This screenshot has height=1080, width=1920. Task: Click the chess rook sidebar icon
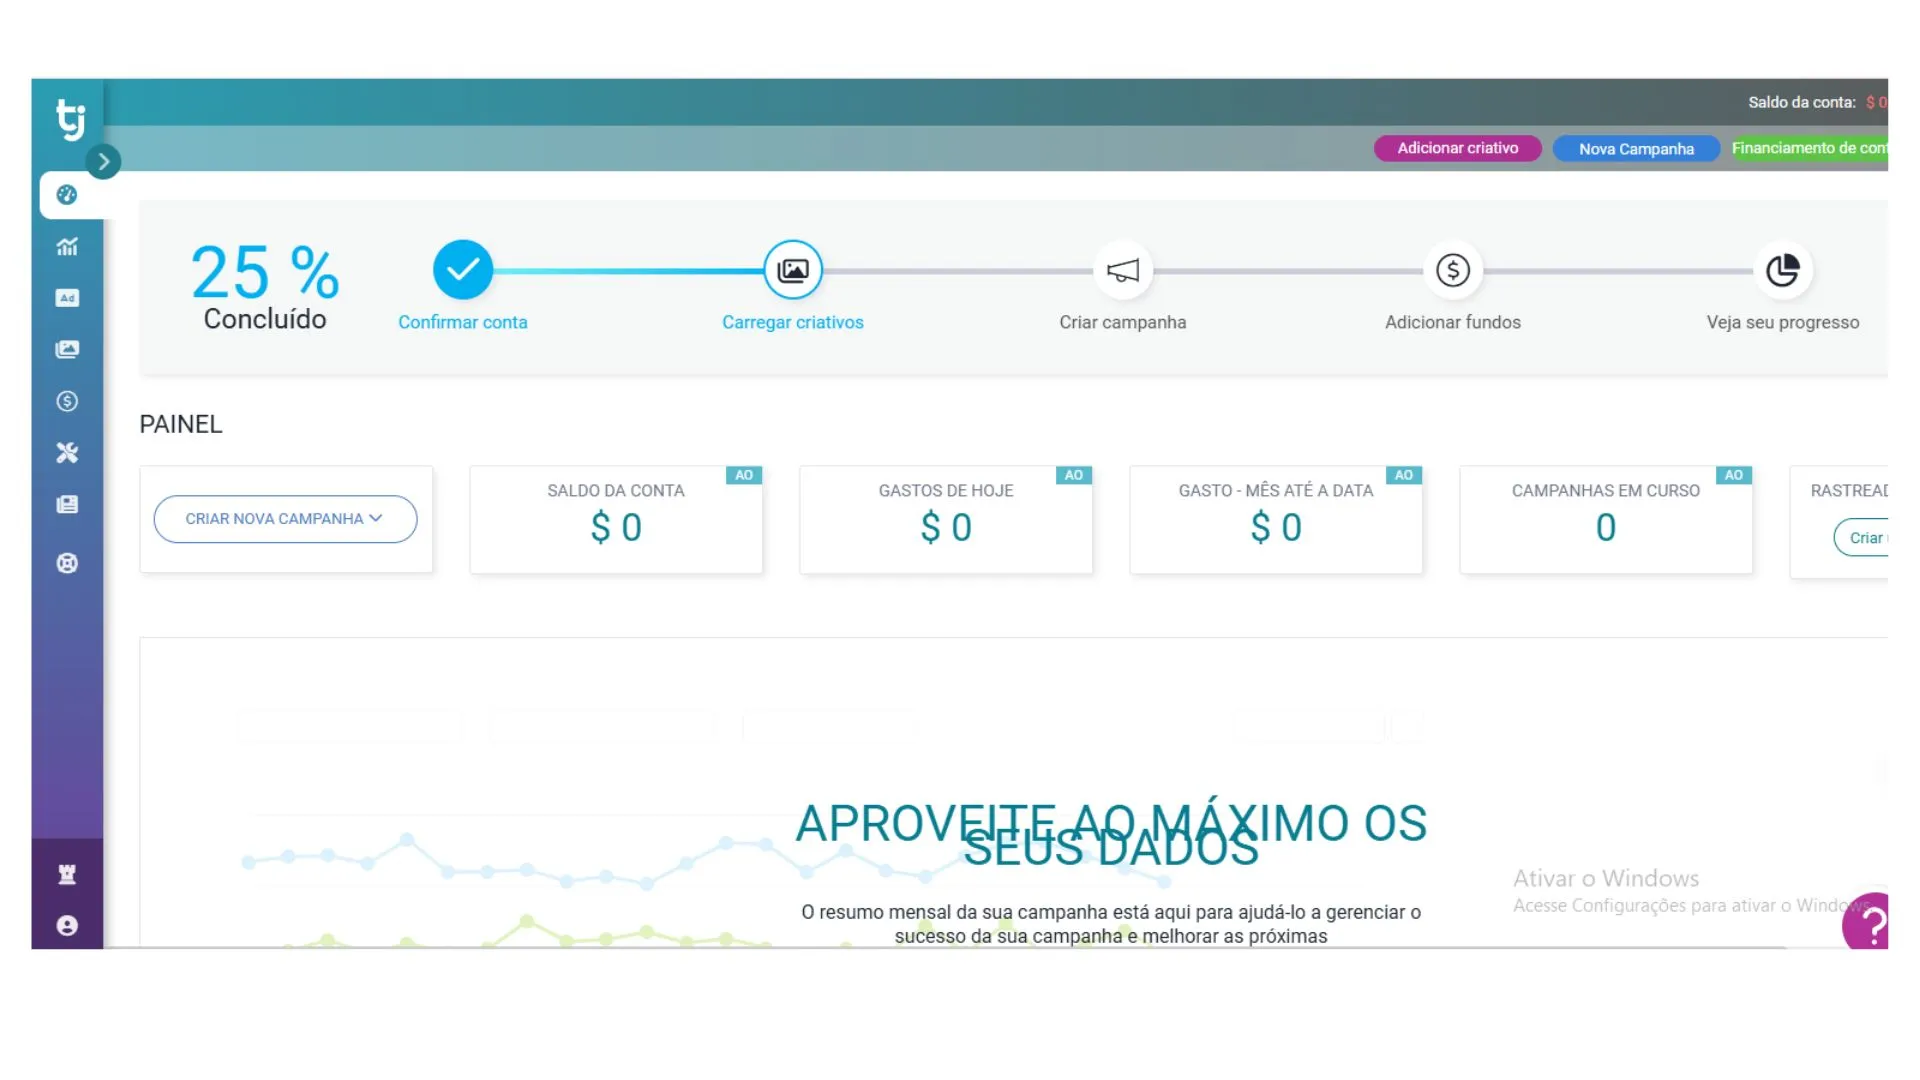coord(67,875)
